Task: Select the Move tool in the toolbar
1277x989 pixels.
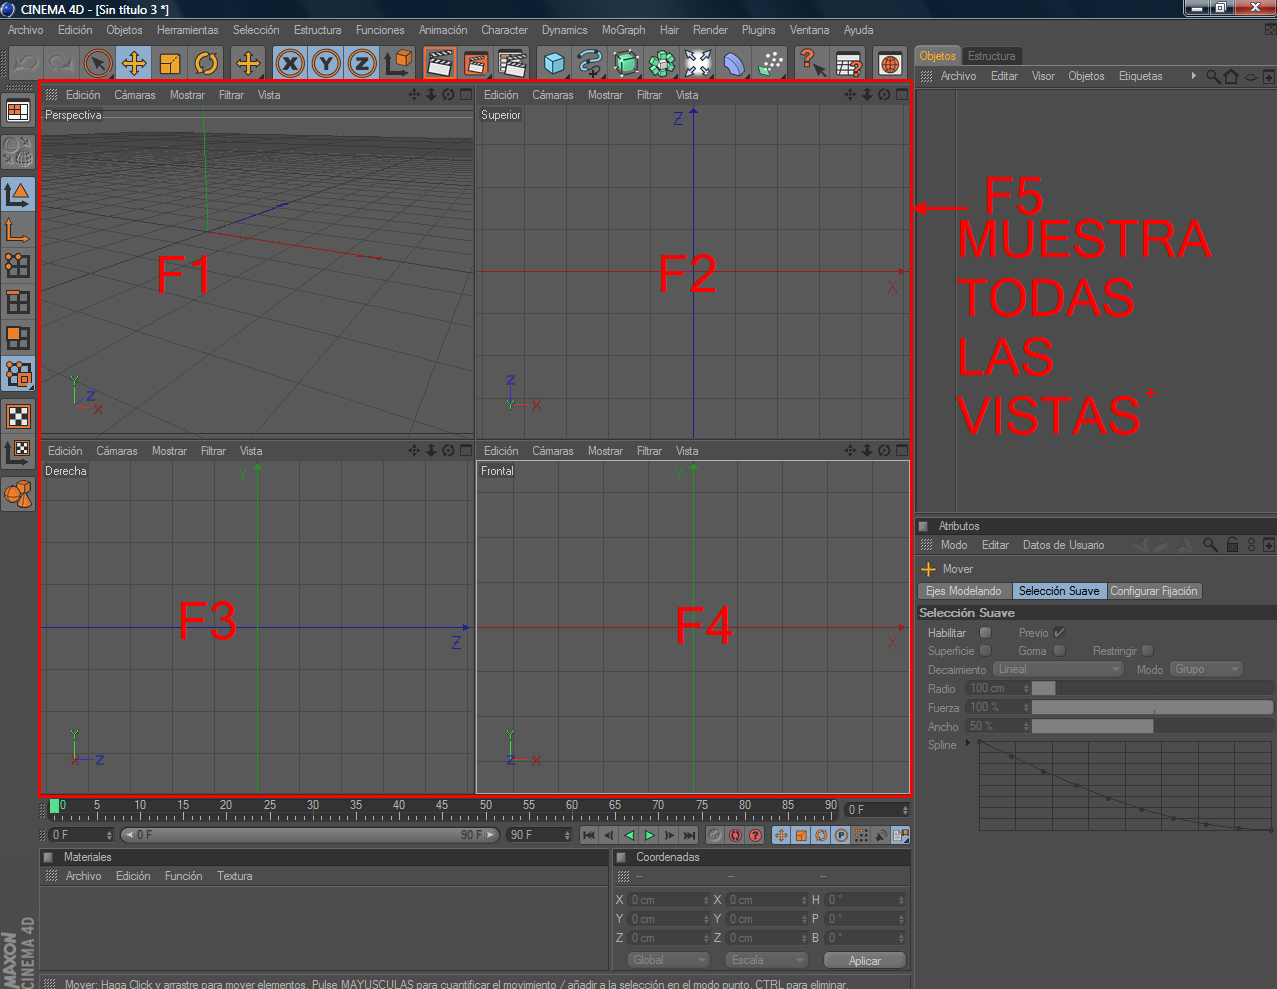Action: [133, 62]
